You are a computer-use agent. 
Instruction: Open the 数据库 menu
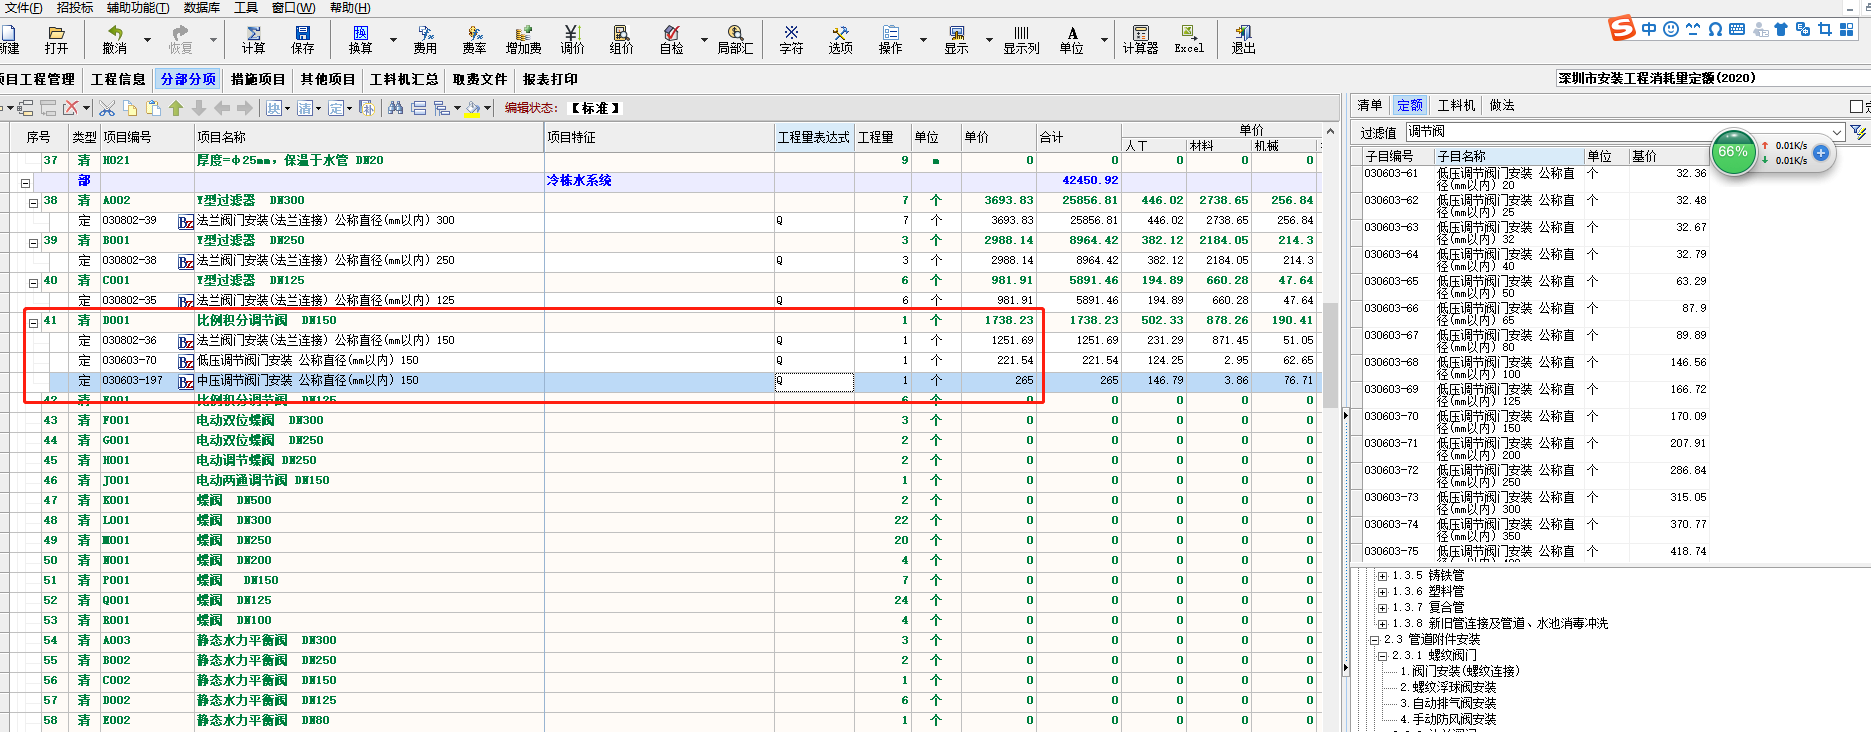(202, 8)
